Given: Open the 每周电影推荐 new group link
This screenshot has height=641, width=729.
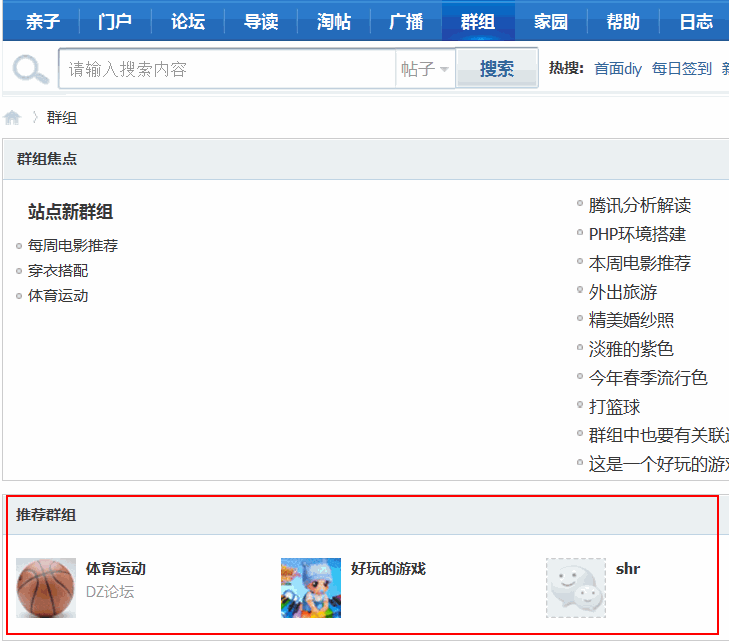Looking at the screenshot, I should pos(73,246).
